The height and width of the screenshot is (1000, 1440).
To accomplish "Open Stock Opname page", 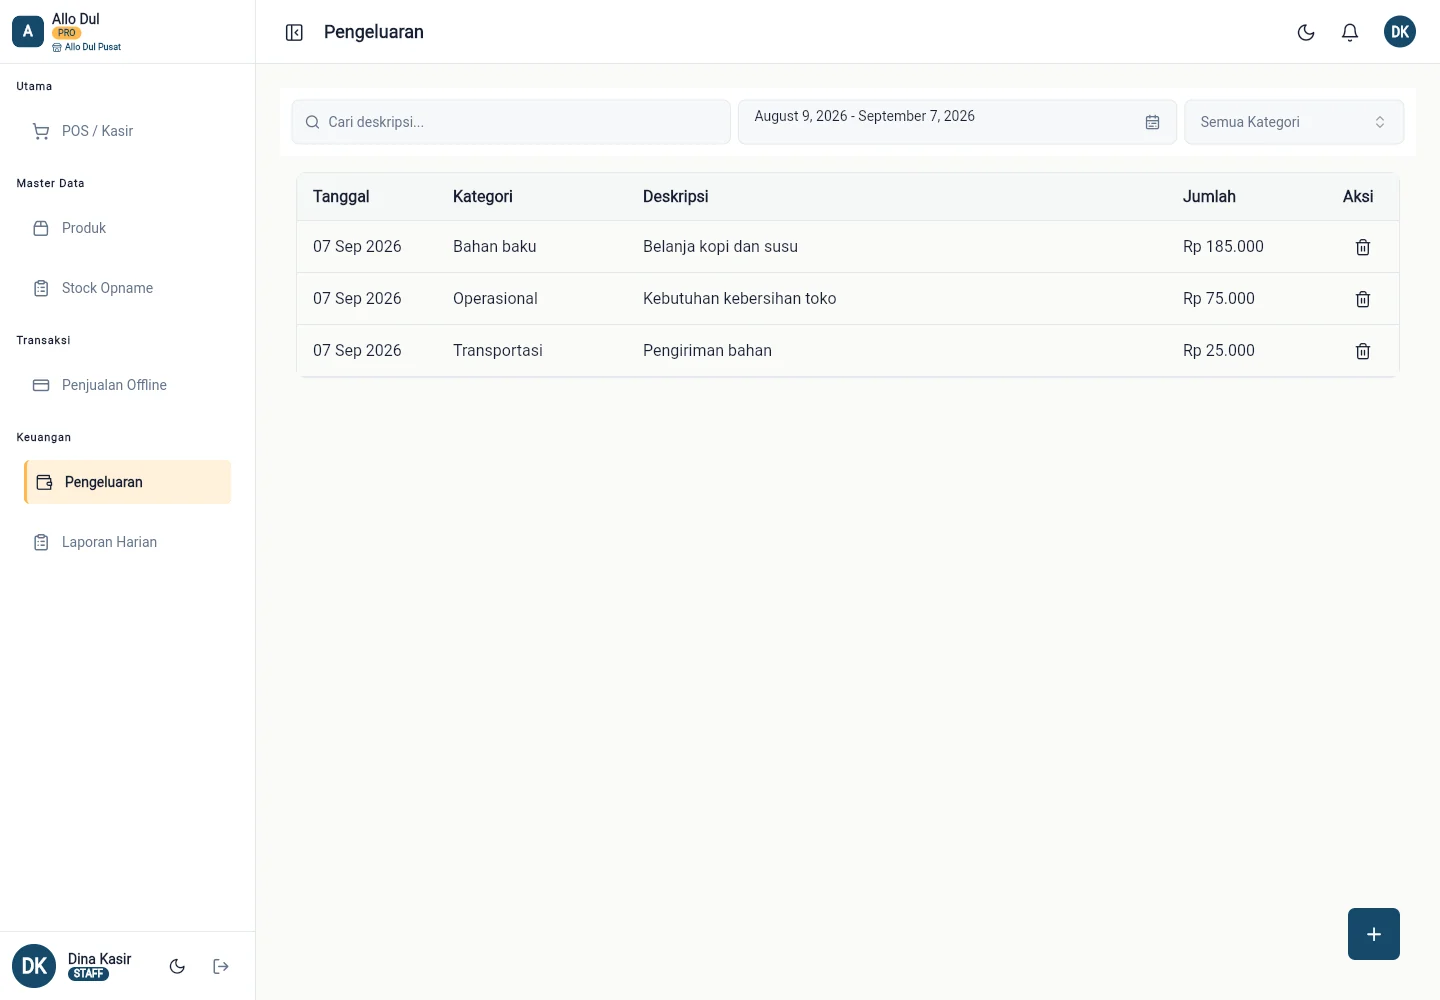I will [x=128, y=288].
